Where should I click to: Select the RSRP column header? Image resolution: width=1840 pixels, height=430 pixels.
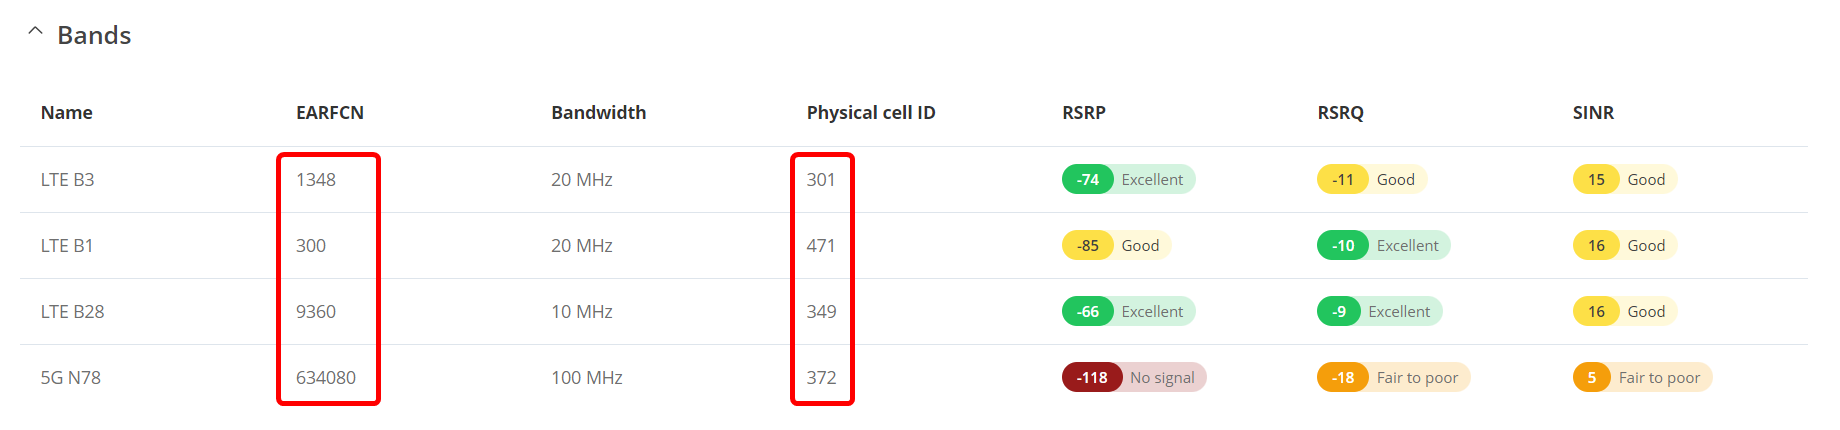(1084, 113)
